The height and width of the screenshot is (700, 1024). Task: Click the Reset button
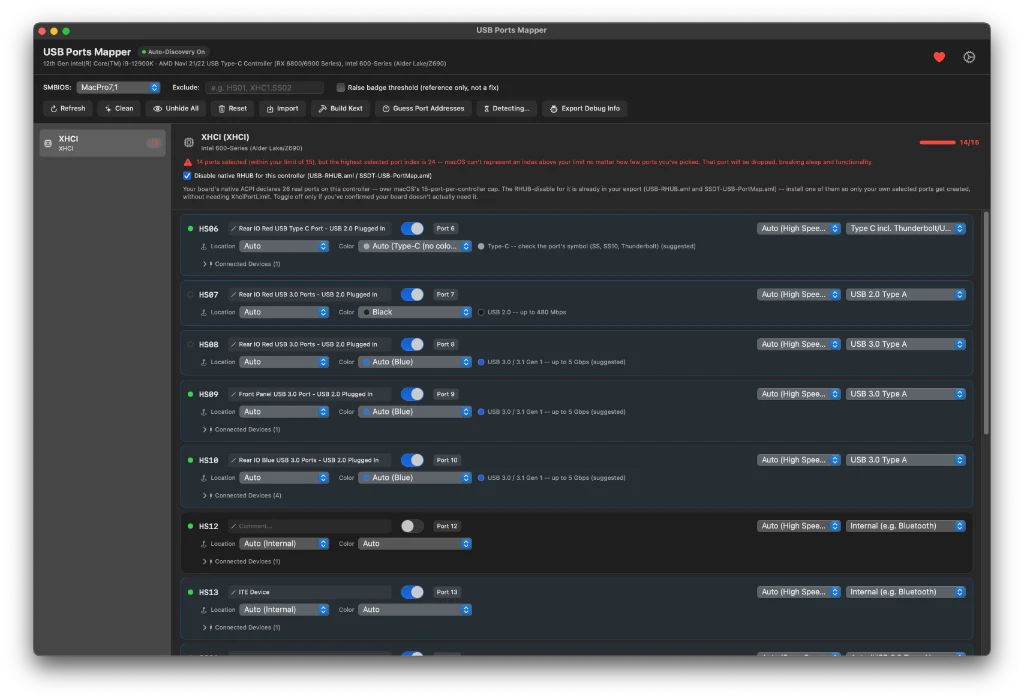click(x=232, y=108)
